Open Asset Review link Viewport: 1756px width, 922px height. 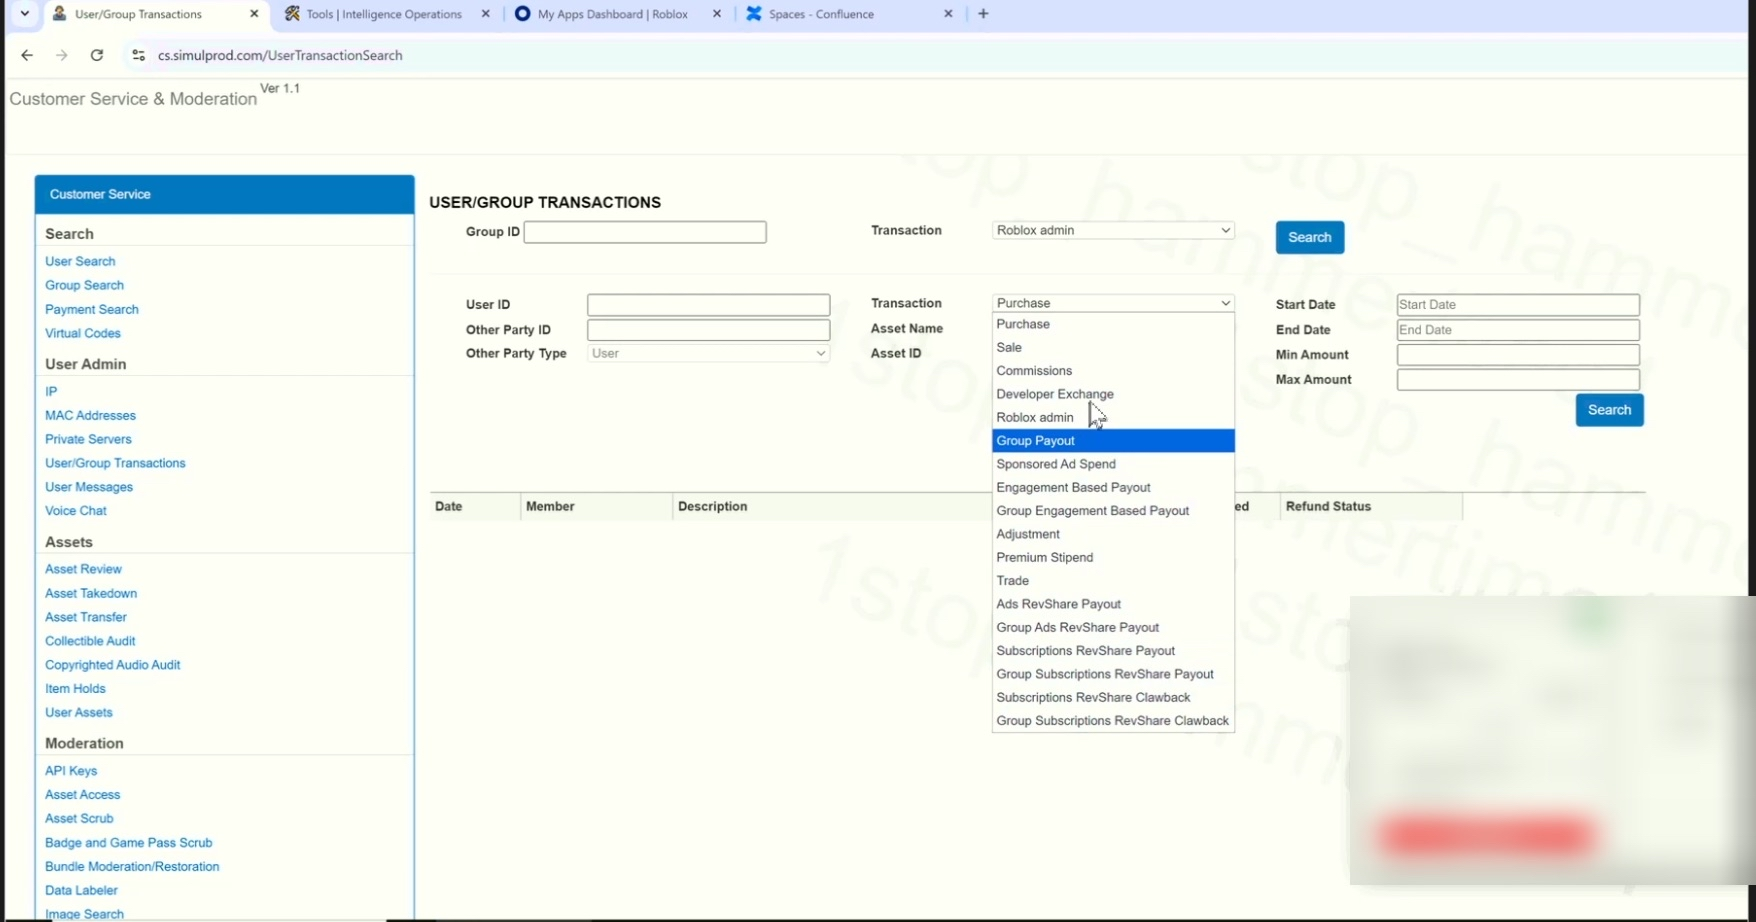point(83,569)
